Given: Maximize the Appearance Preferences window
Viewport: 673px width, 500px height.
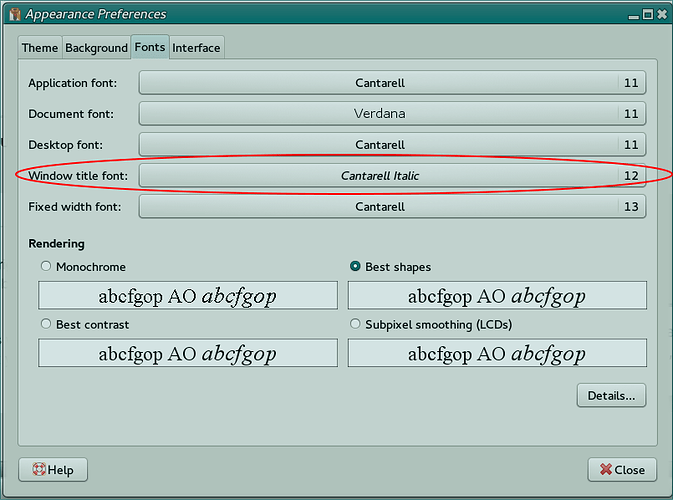Looking at the screenshot, I should pos(648,15).
